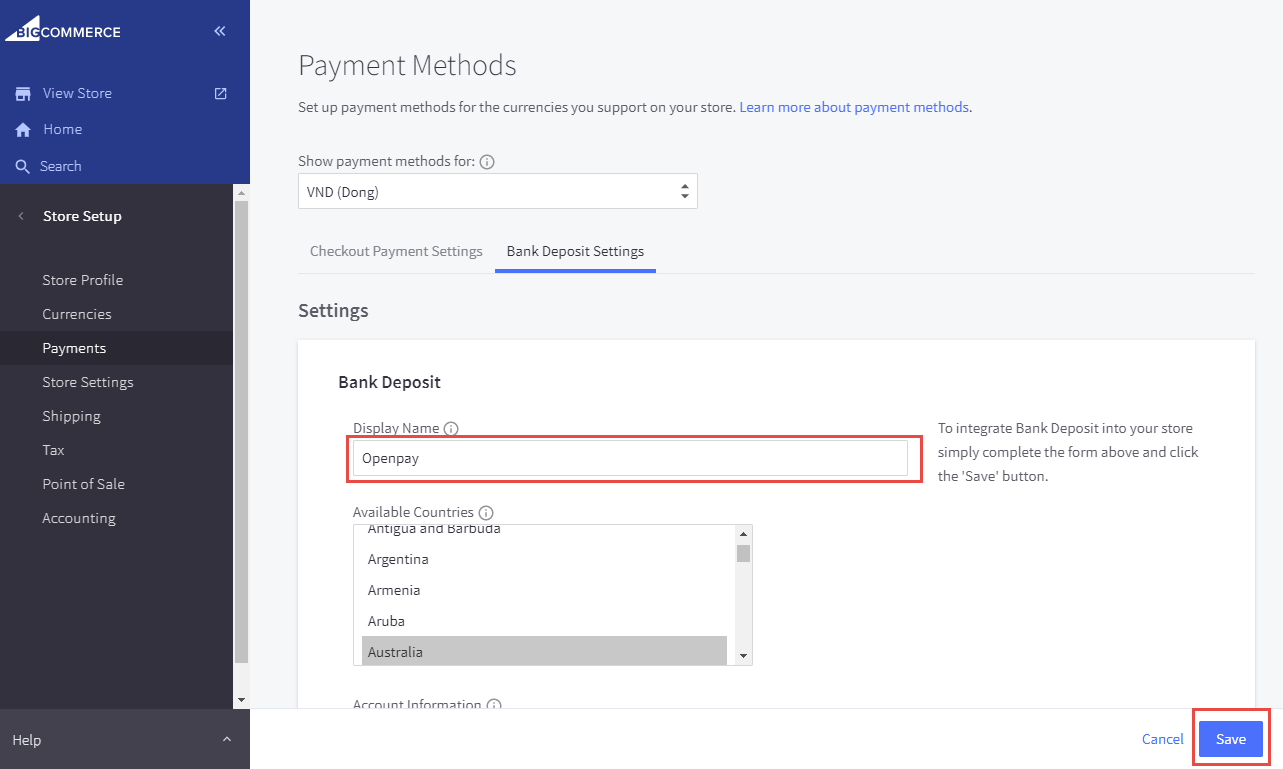Click the countries list scrollbar thumb
Screen dimensions: 1283x769
pyautogui.click(x=743, y=554)
